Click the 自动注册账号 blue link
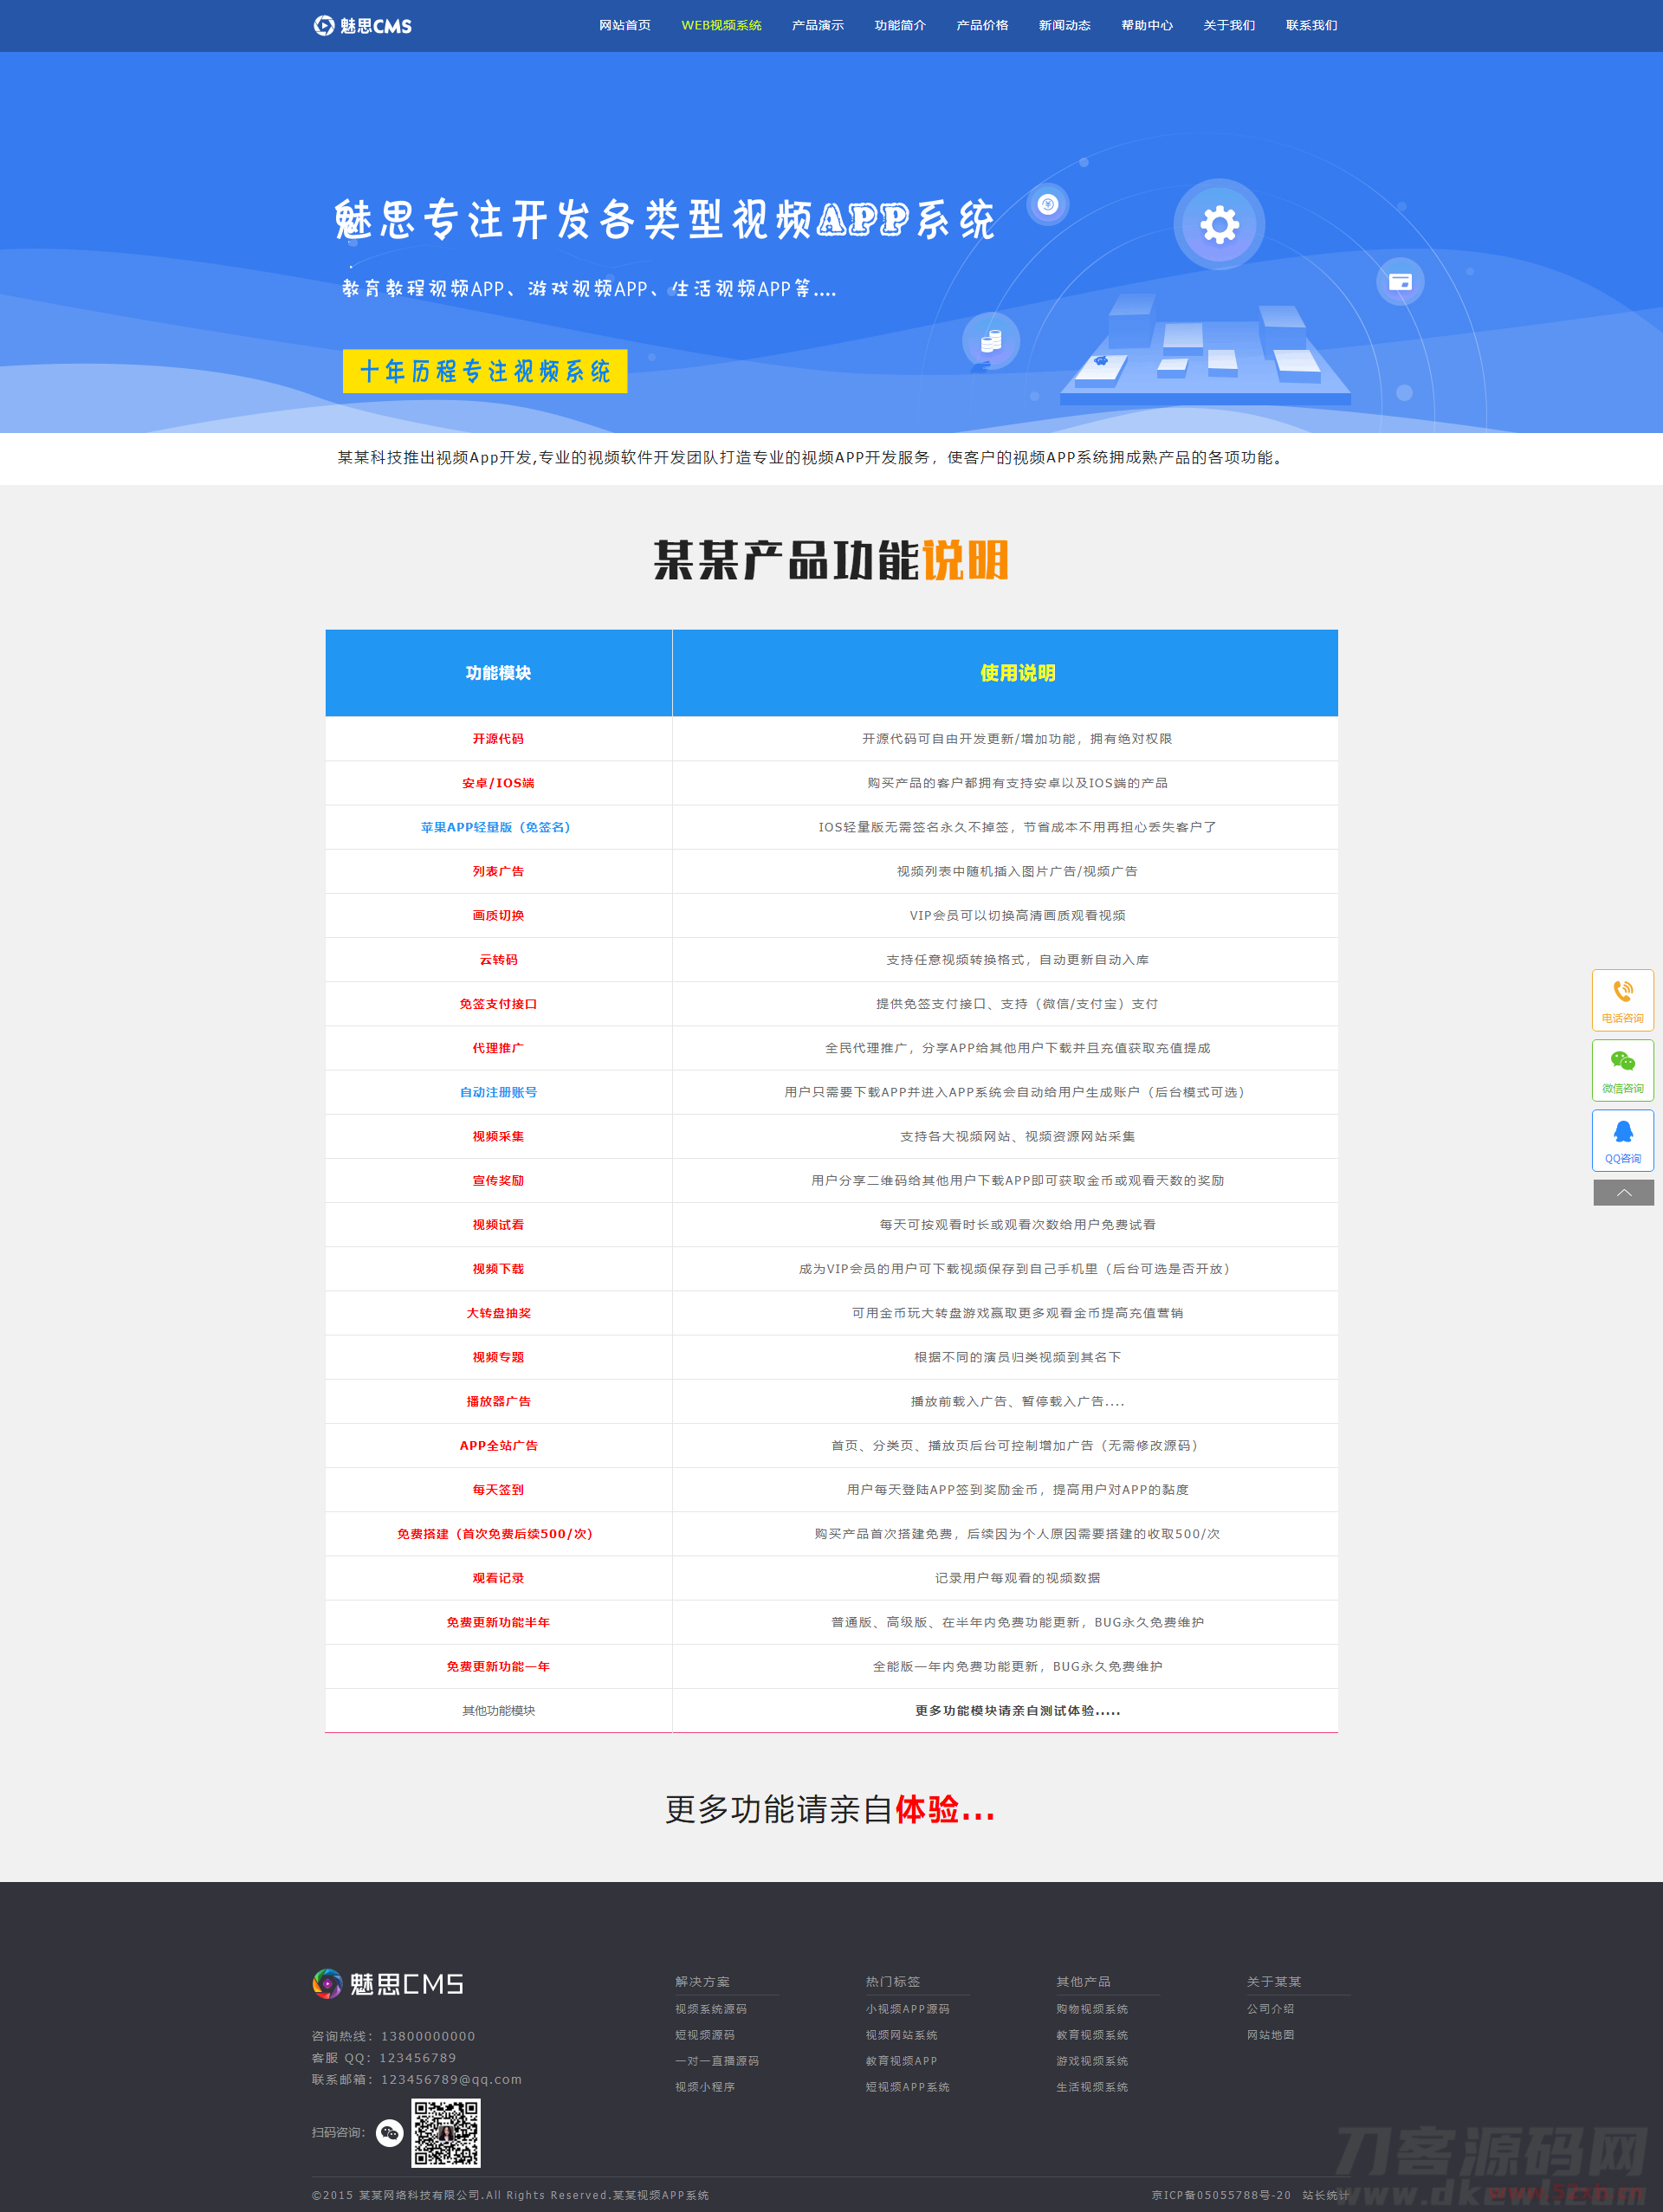This screenshot has width=1663, height=2212. click(498, 1092)
